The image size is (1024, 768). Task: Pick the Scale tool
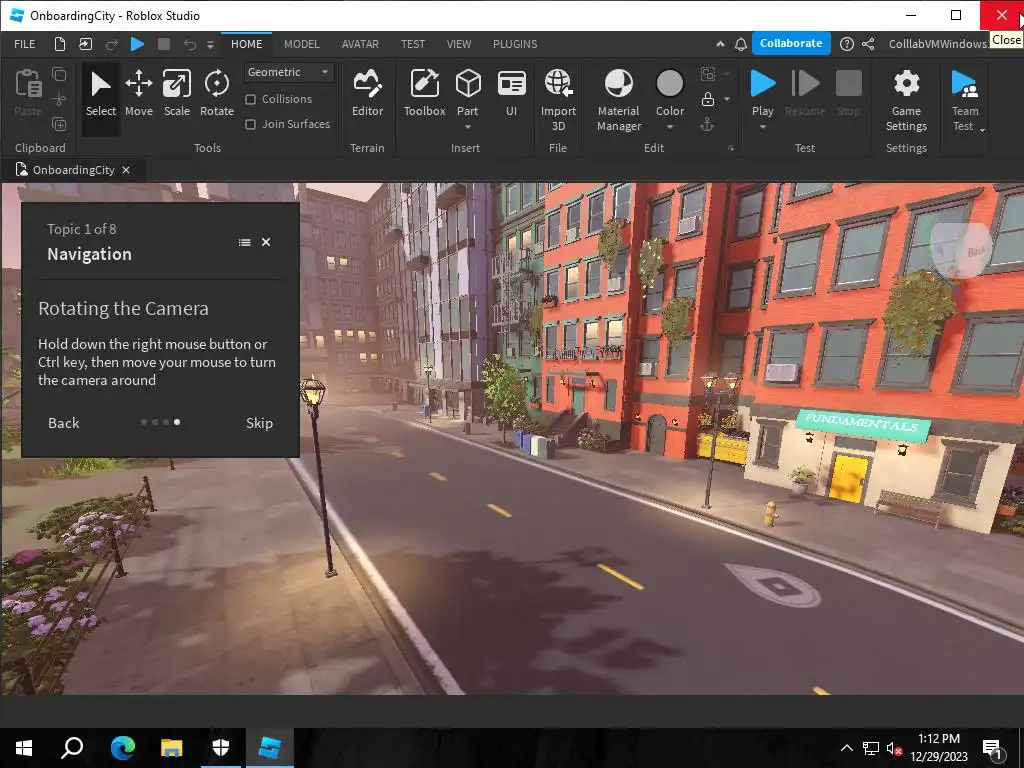[176, 95]
